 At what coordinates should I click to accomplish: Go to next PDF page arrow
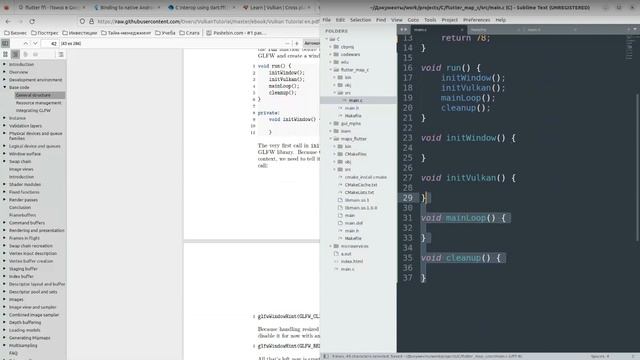36,43
